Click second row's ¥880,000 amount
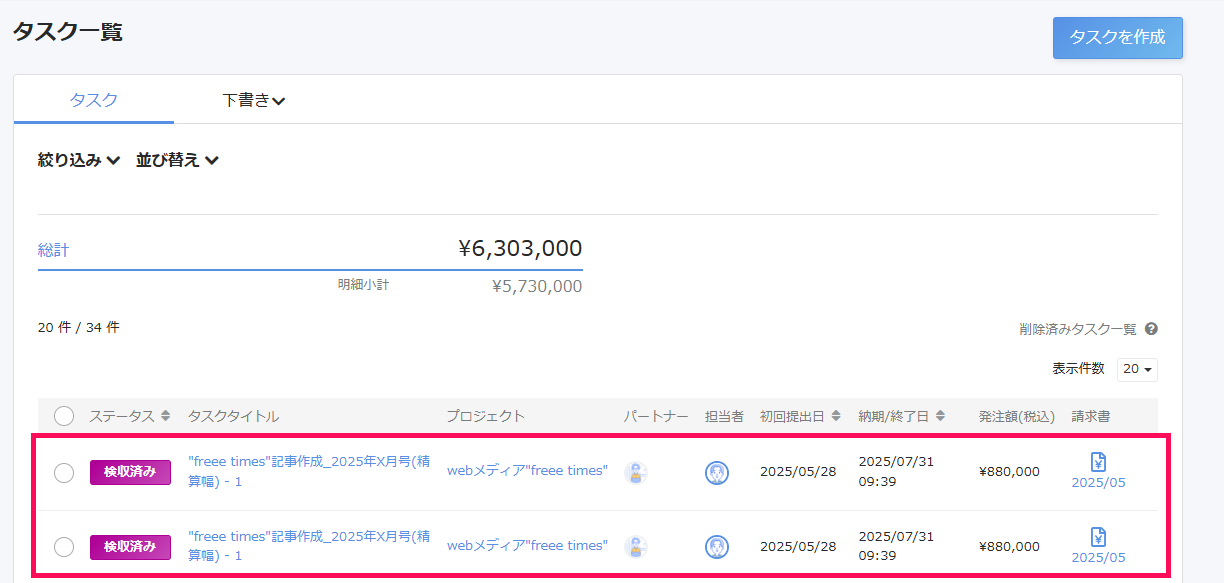 tap(1009, 547)
